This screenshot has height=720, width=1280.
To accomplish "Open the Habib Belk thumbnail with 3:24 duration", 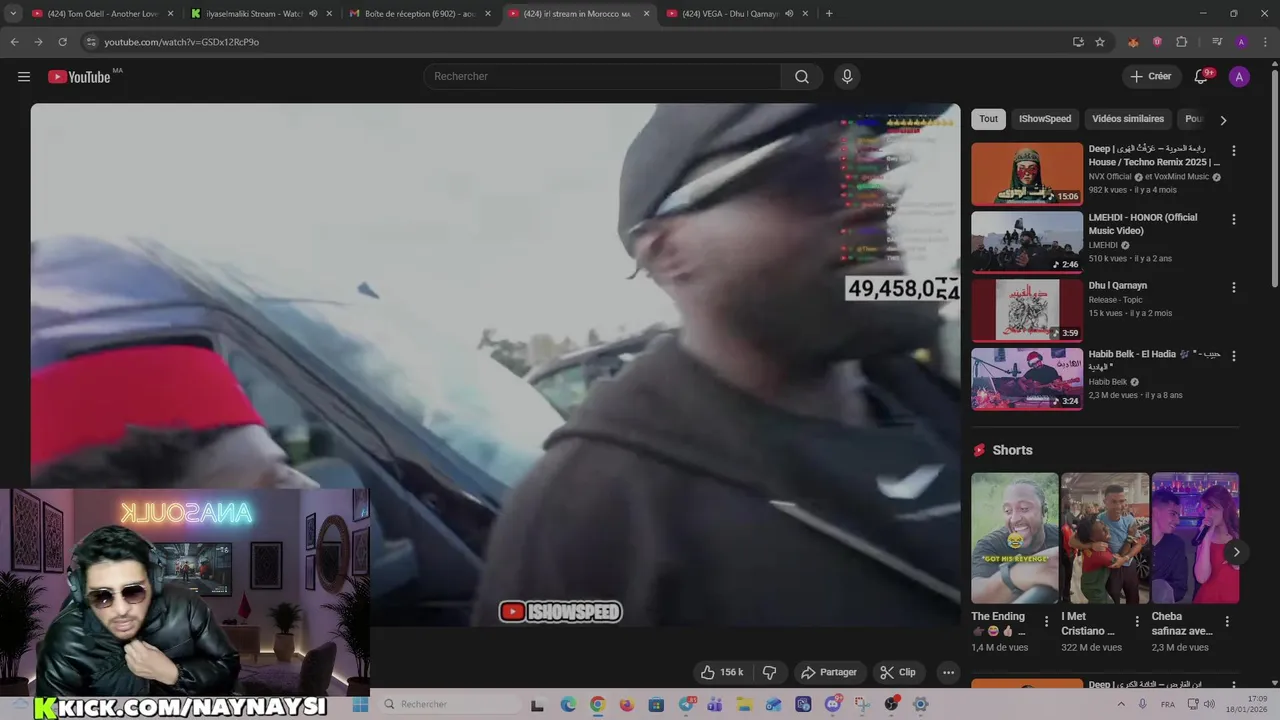I will click(x=1027, y=379).
